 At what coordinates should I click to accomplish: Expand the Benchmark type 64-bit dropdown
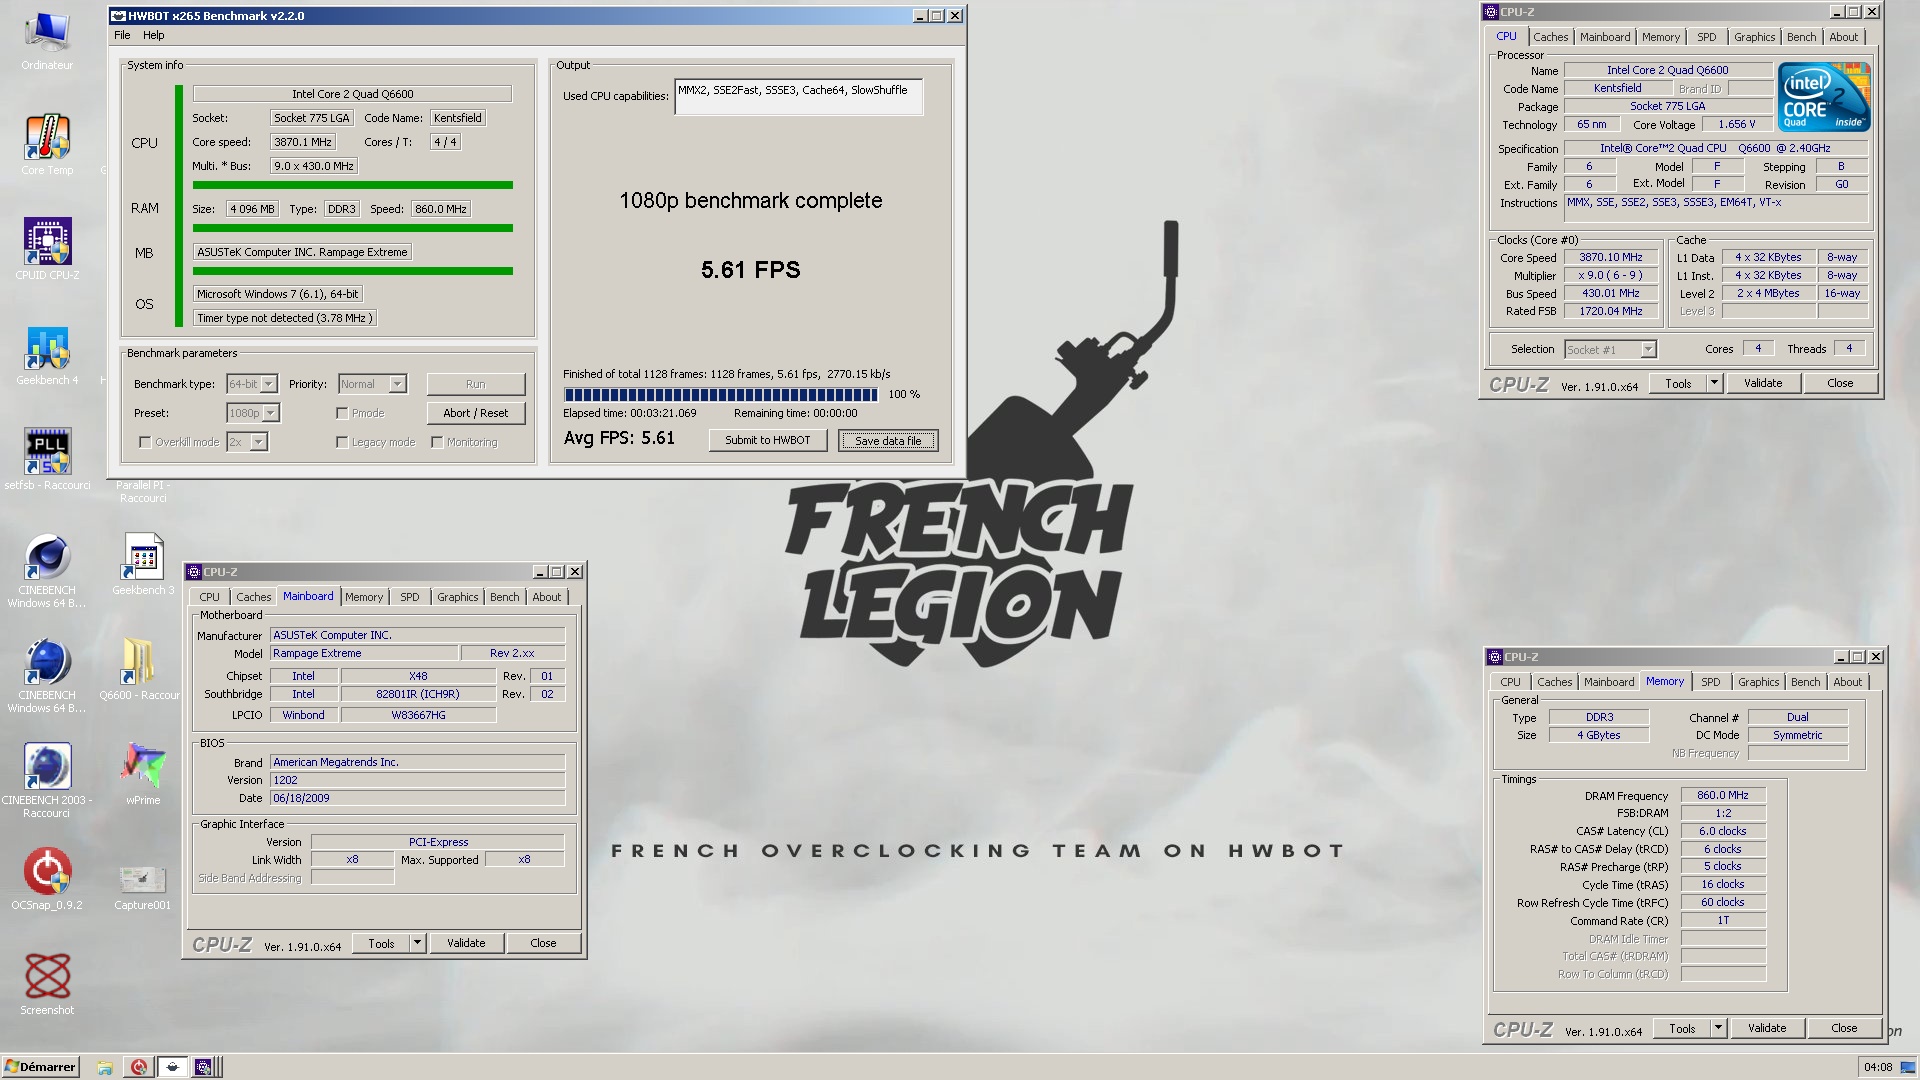tap(268, 384)
